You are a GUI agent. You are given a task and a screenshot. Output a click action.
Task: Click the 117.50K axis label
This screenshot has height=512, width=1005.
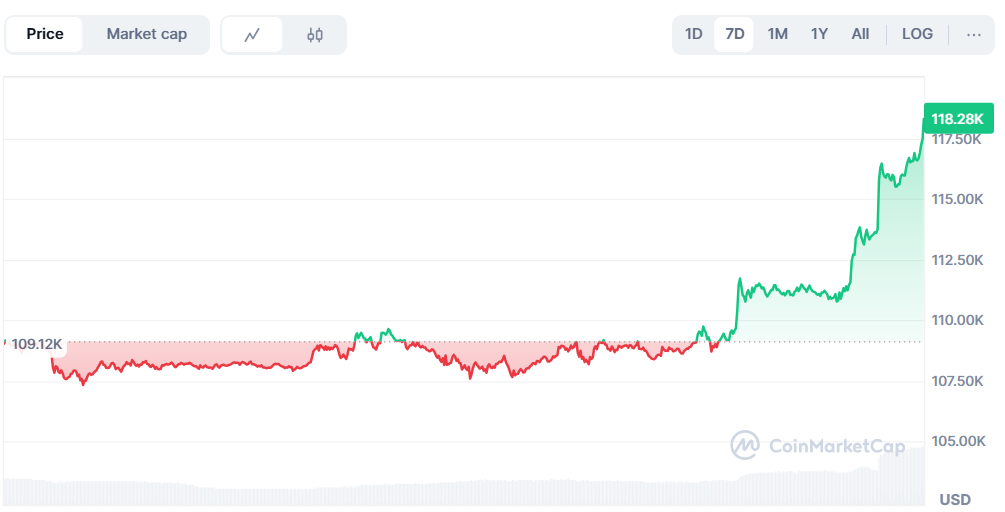pos(957,140)
